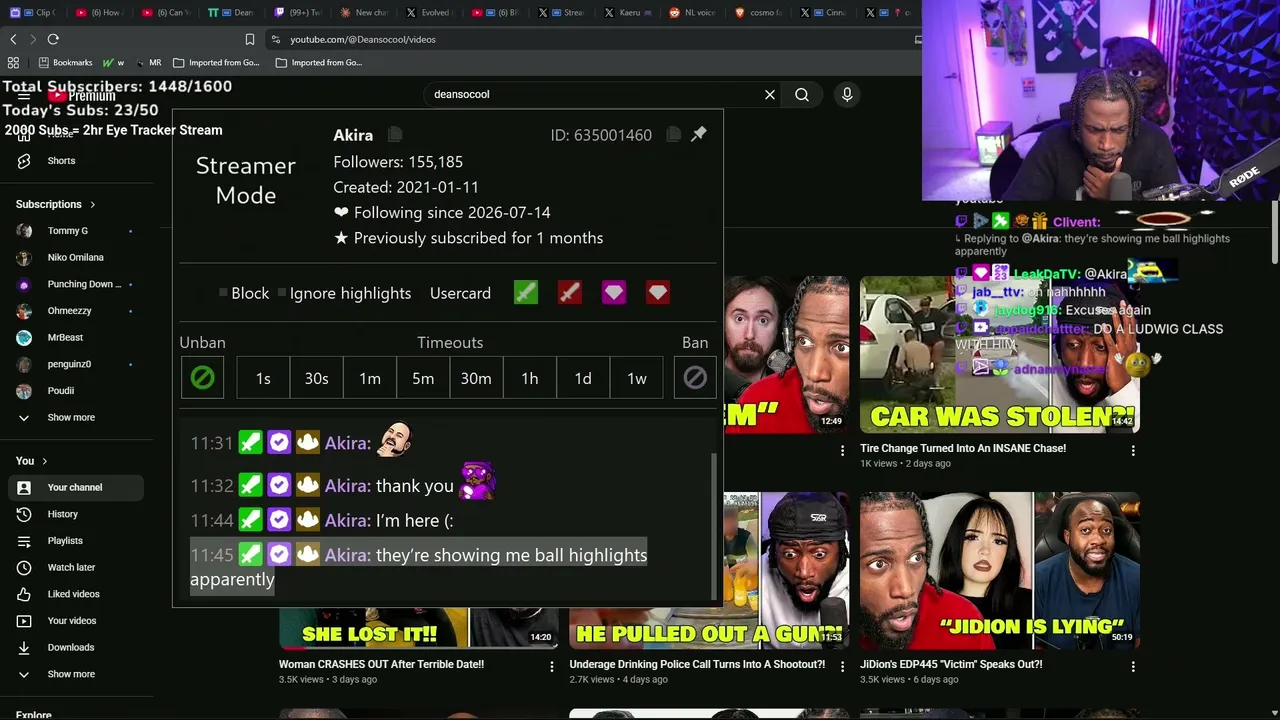1280x720 pixels.
Task: Copy the user ID 635001460
Action: coord(674,135)
